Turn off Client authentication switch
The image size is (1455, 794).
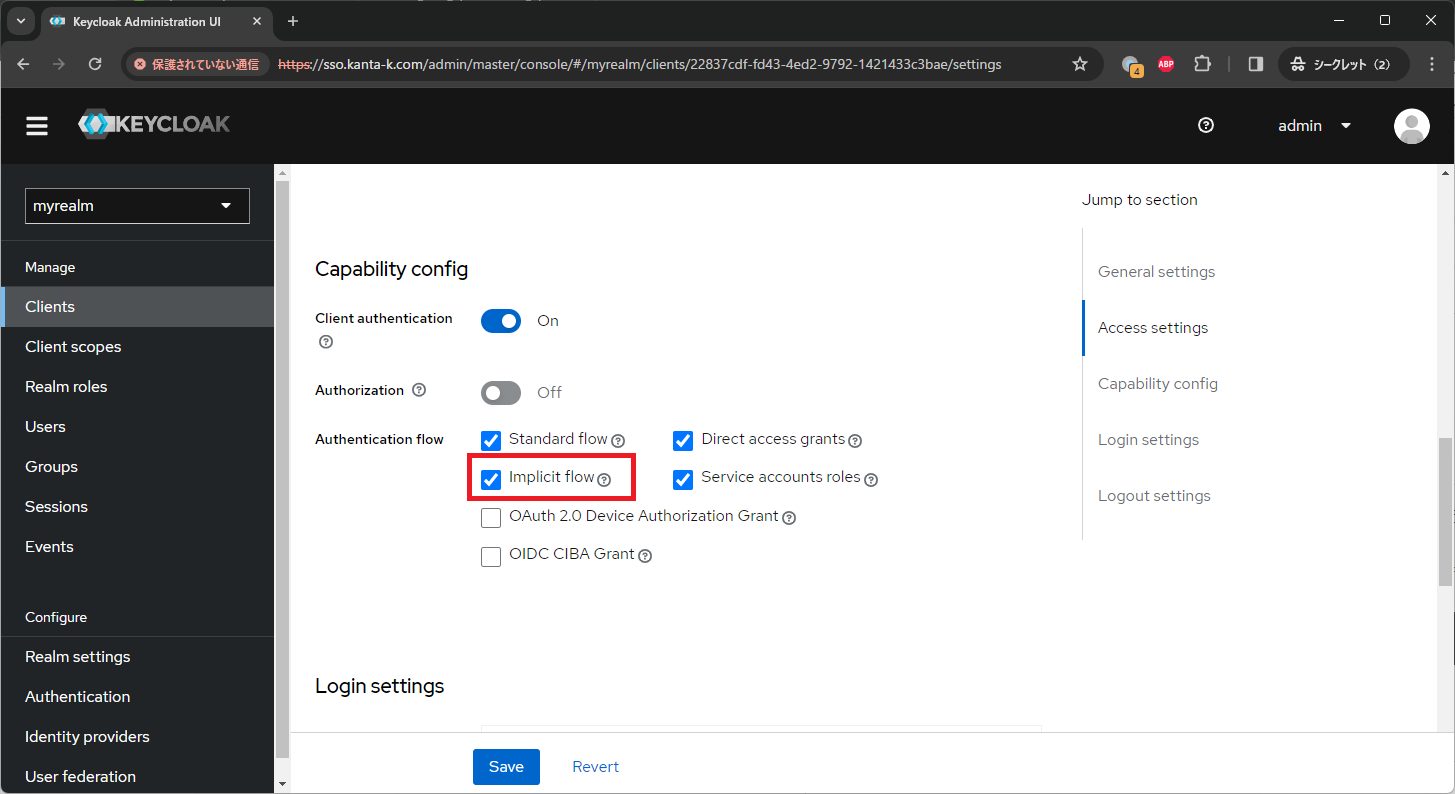click(x=501, y=321)
